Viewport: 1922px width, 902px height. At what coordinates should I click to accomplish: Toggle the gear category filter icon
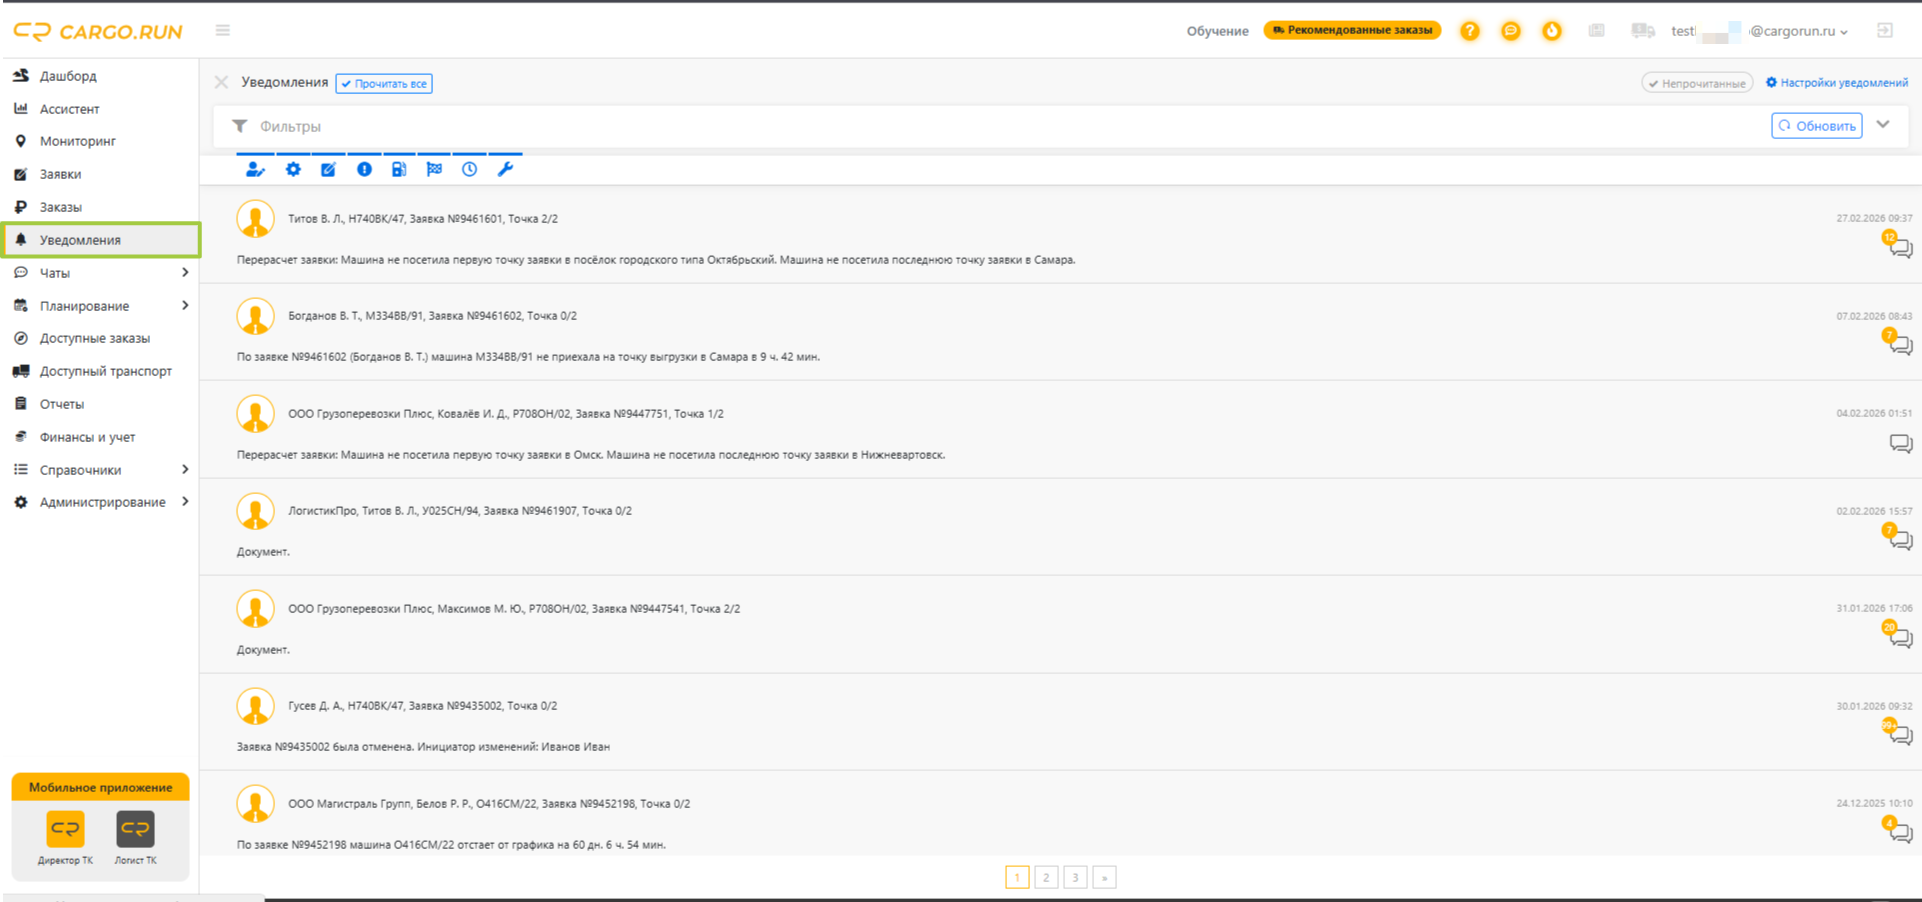293,169
